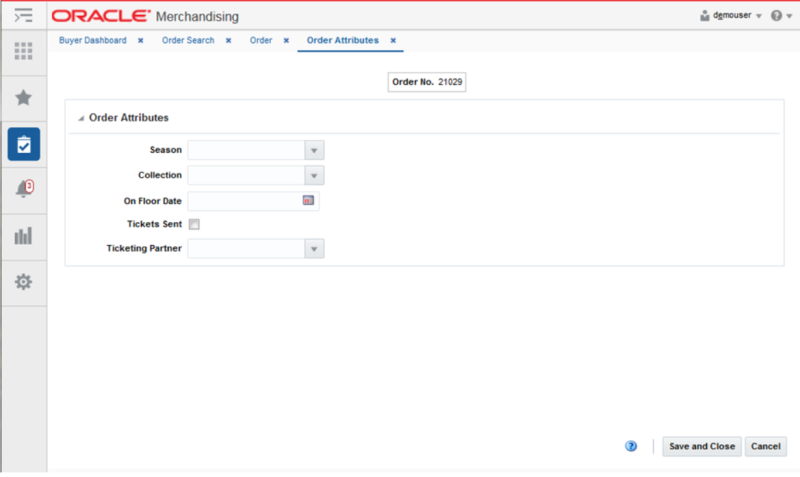
Task: Click into the Collection input field
Action: [246, 175]
